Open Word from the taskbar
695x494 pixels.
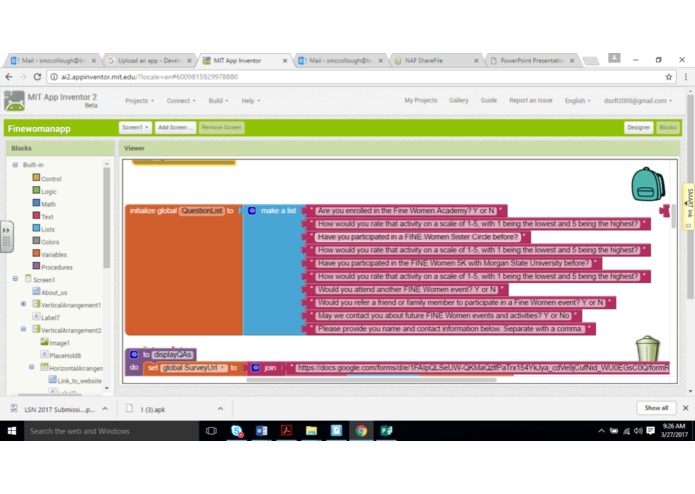[262, 431]
